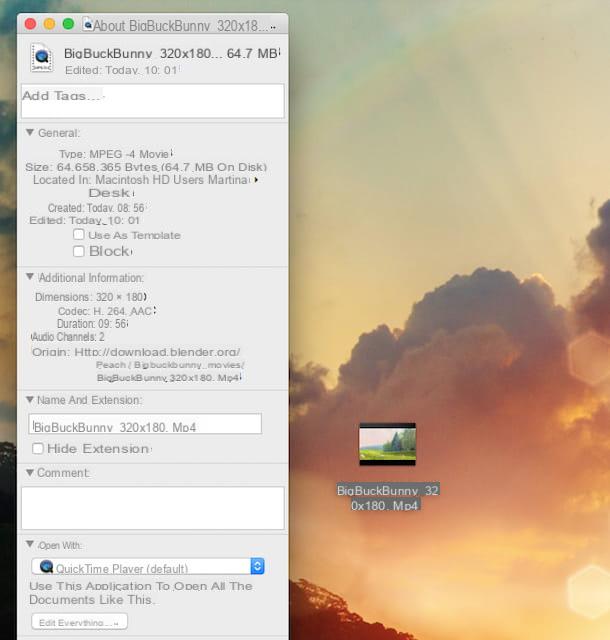
Task: Click the header file name BigBuckBunny_320x180… 64.7 MB
Action: (170, 53)
